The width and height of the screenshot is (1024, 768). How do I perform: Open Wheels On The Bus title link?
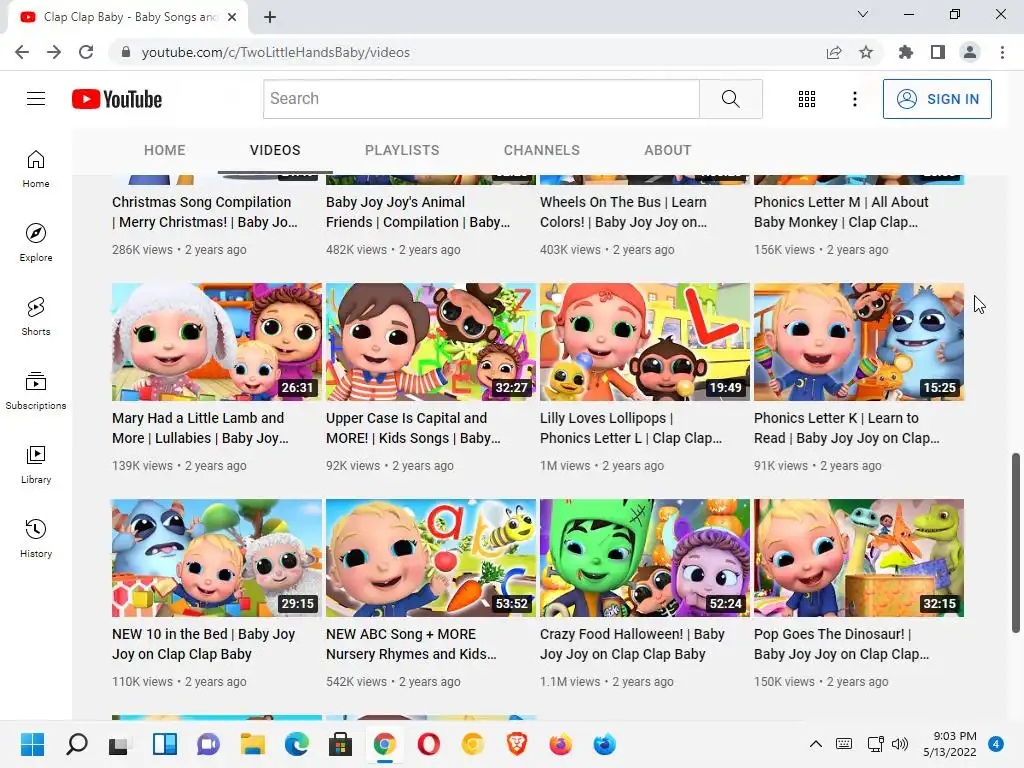(624, 212)
